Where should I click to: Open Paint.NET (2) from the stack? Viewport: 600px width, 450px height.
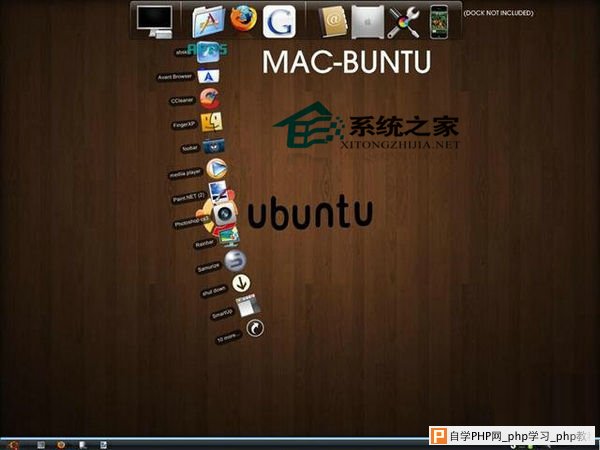point(219,192)
